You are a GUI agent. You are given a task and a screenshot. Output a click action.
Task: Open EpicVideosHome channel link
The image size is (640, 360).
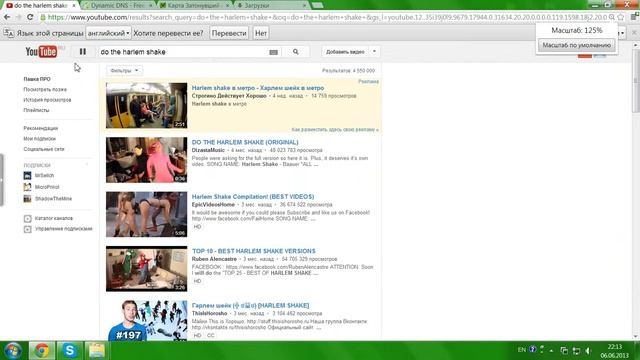point(213,204)
